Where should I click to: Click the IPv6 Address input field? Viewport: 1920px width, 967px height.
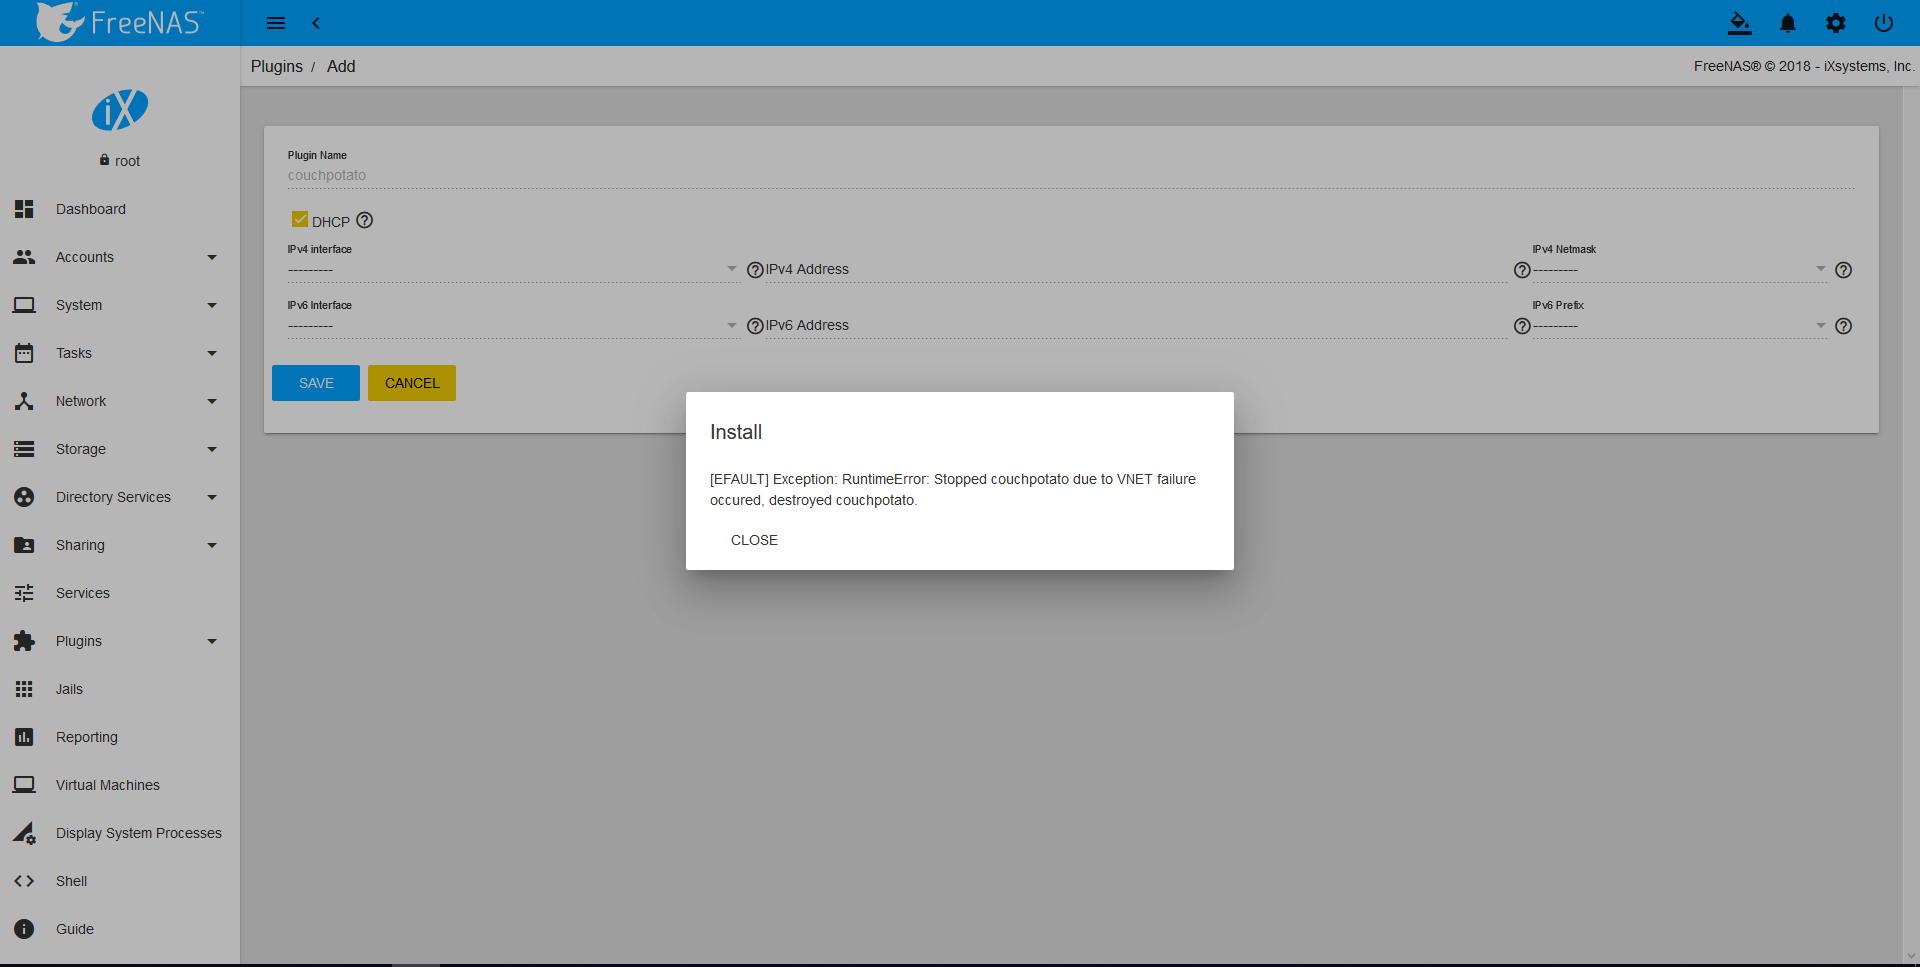point(1135,326)
